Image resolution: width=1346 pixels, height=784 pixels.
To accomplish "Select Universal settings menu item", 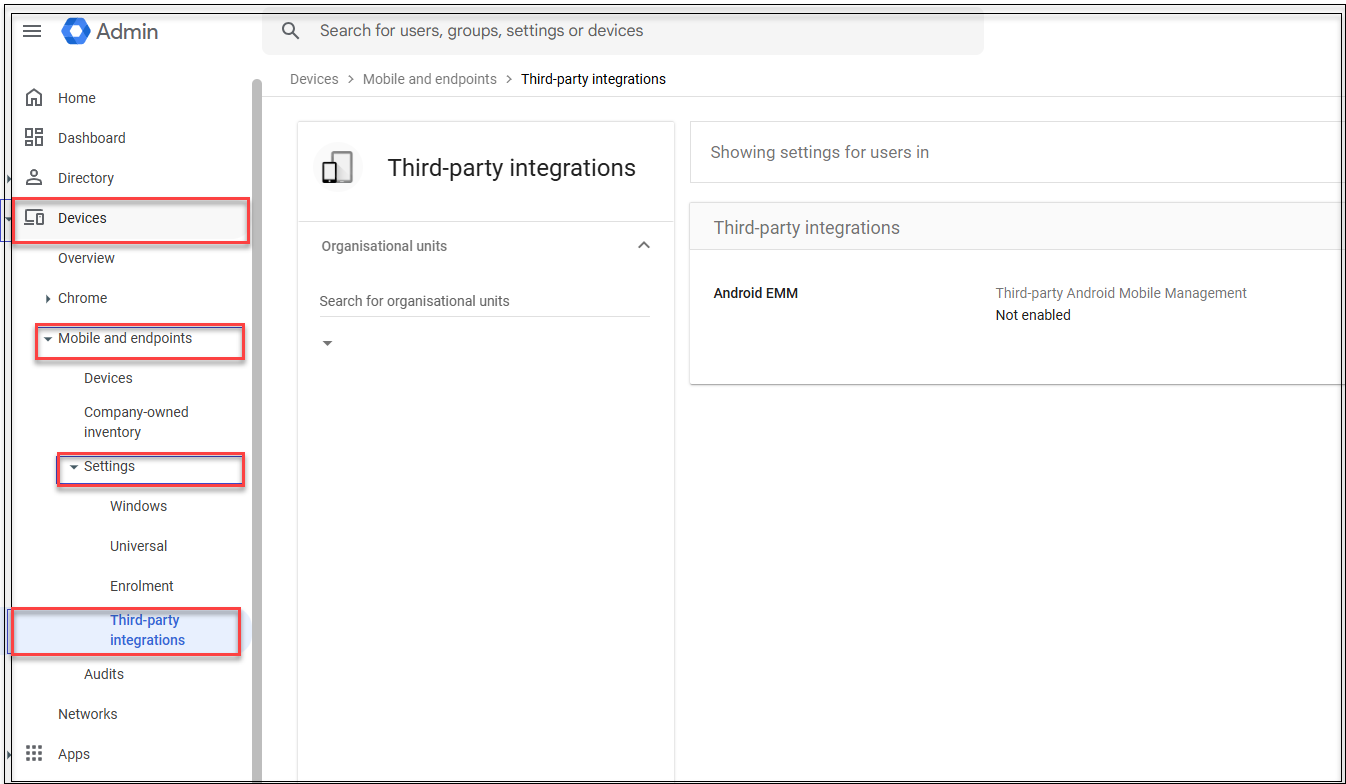I will [x=138, y=546].
